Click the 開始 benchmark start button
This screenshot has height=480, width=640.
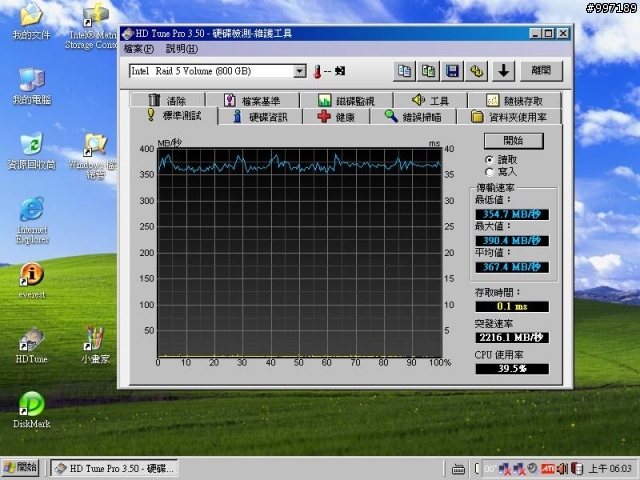(x=513, y=141)
